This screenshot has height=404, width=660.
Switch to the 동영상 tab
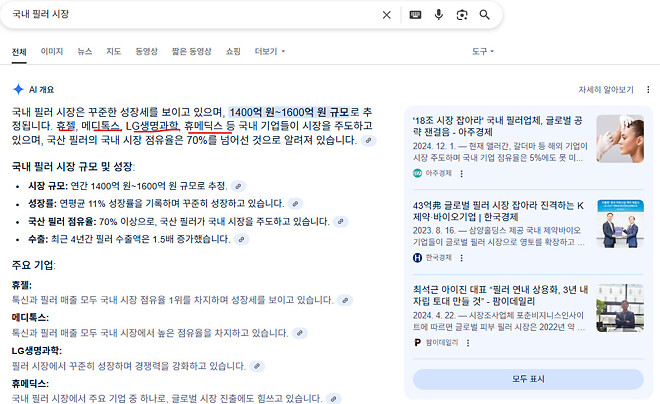(x=146, y=51)
